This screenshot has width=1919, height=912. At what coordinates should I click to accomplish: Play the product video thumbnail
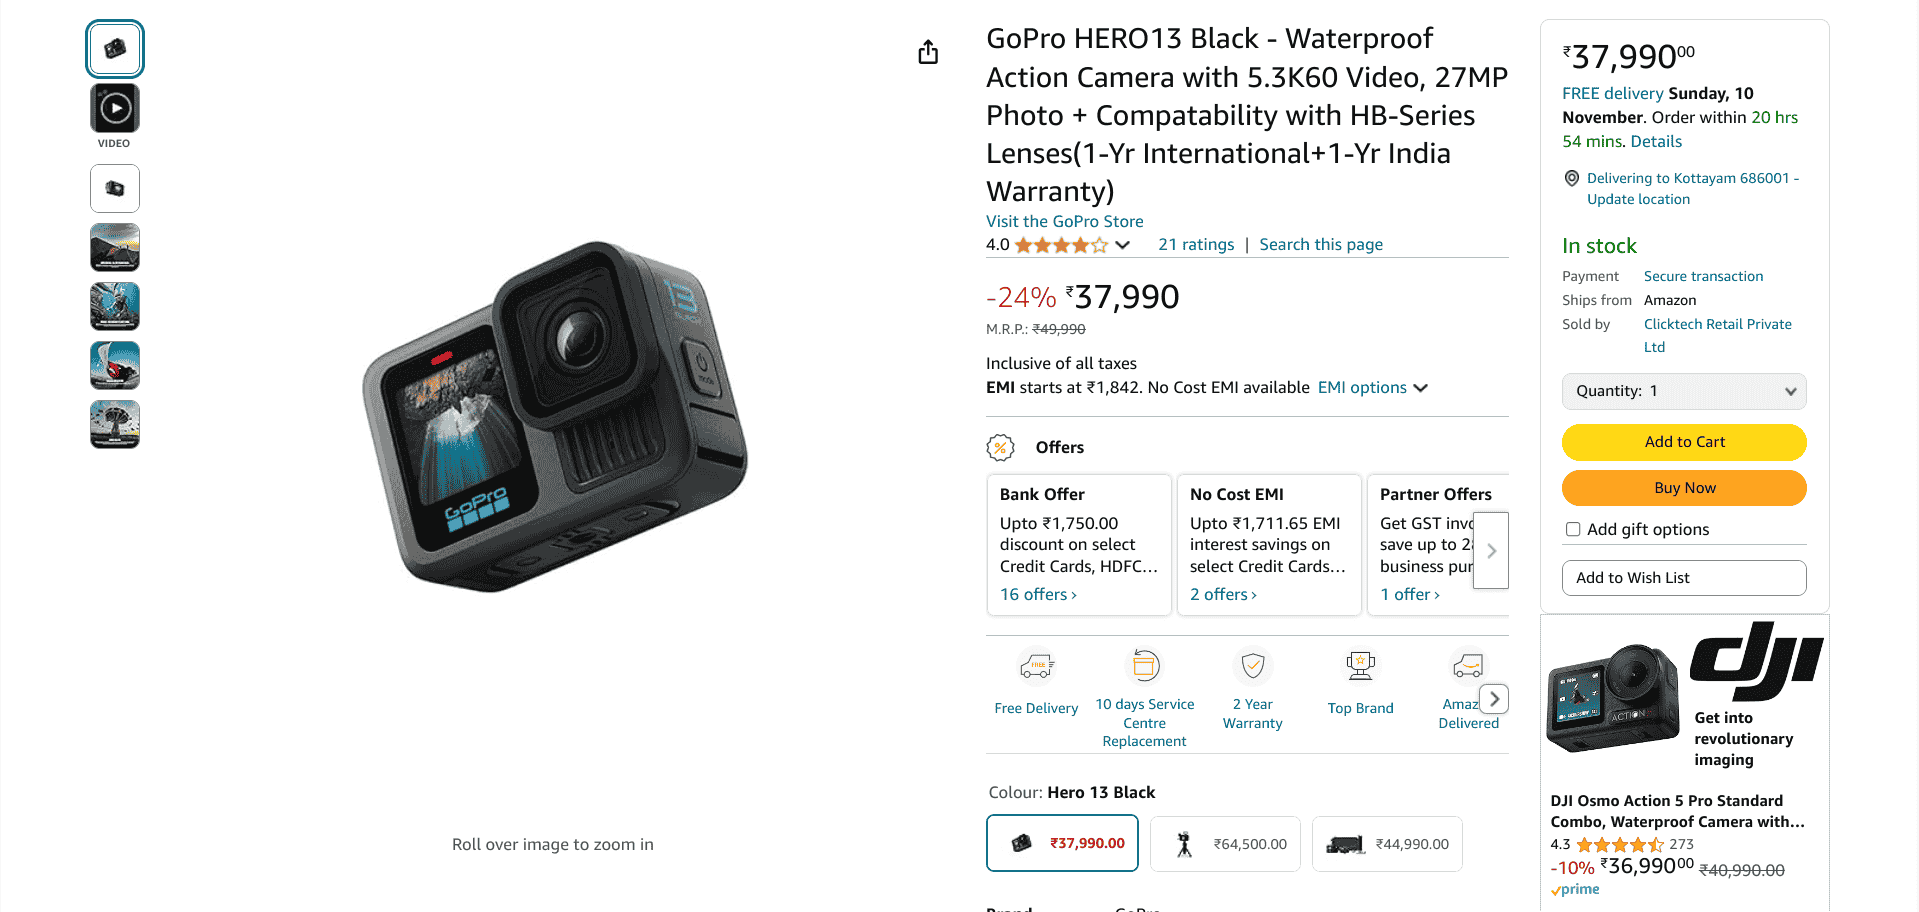tap(115, 109)
